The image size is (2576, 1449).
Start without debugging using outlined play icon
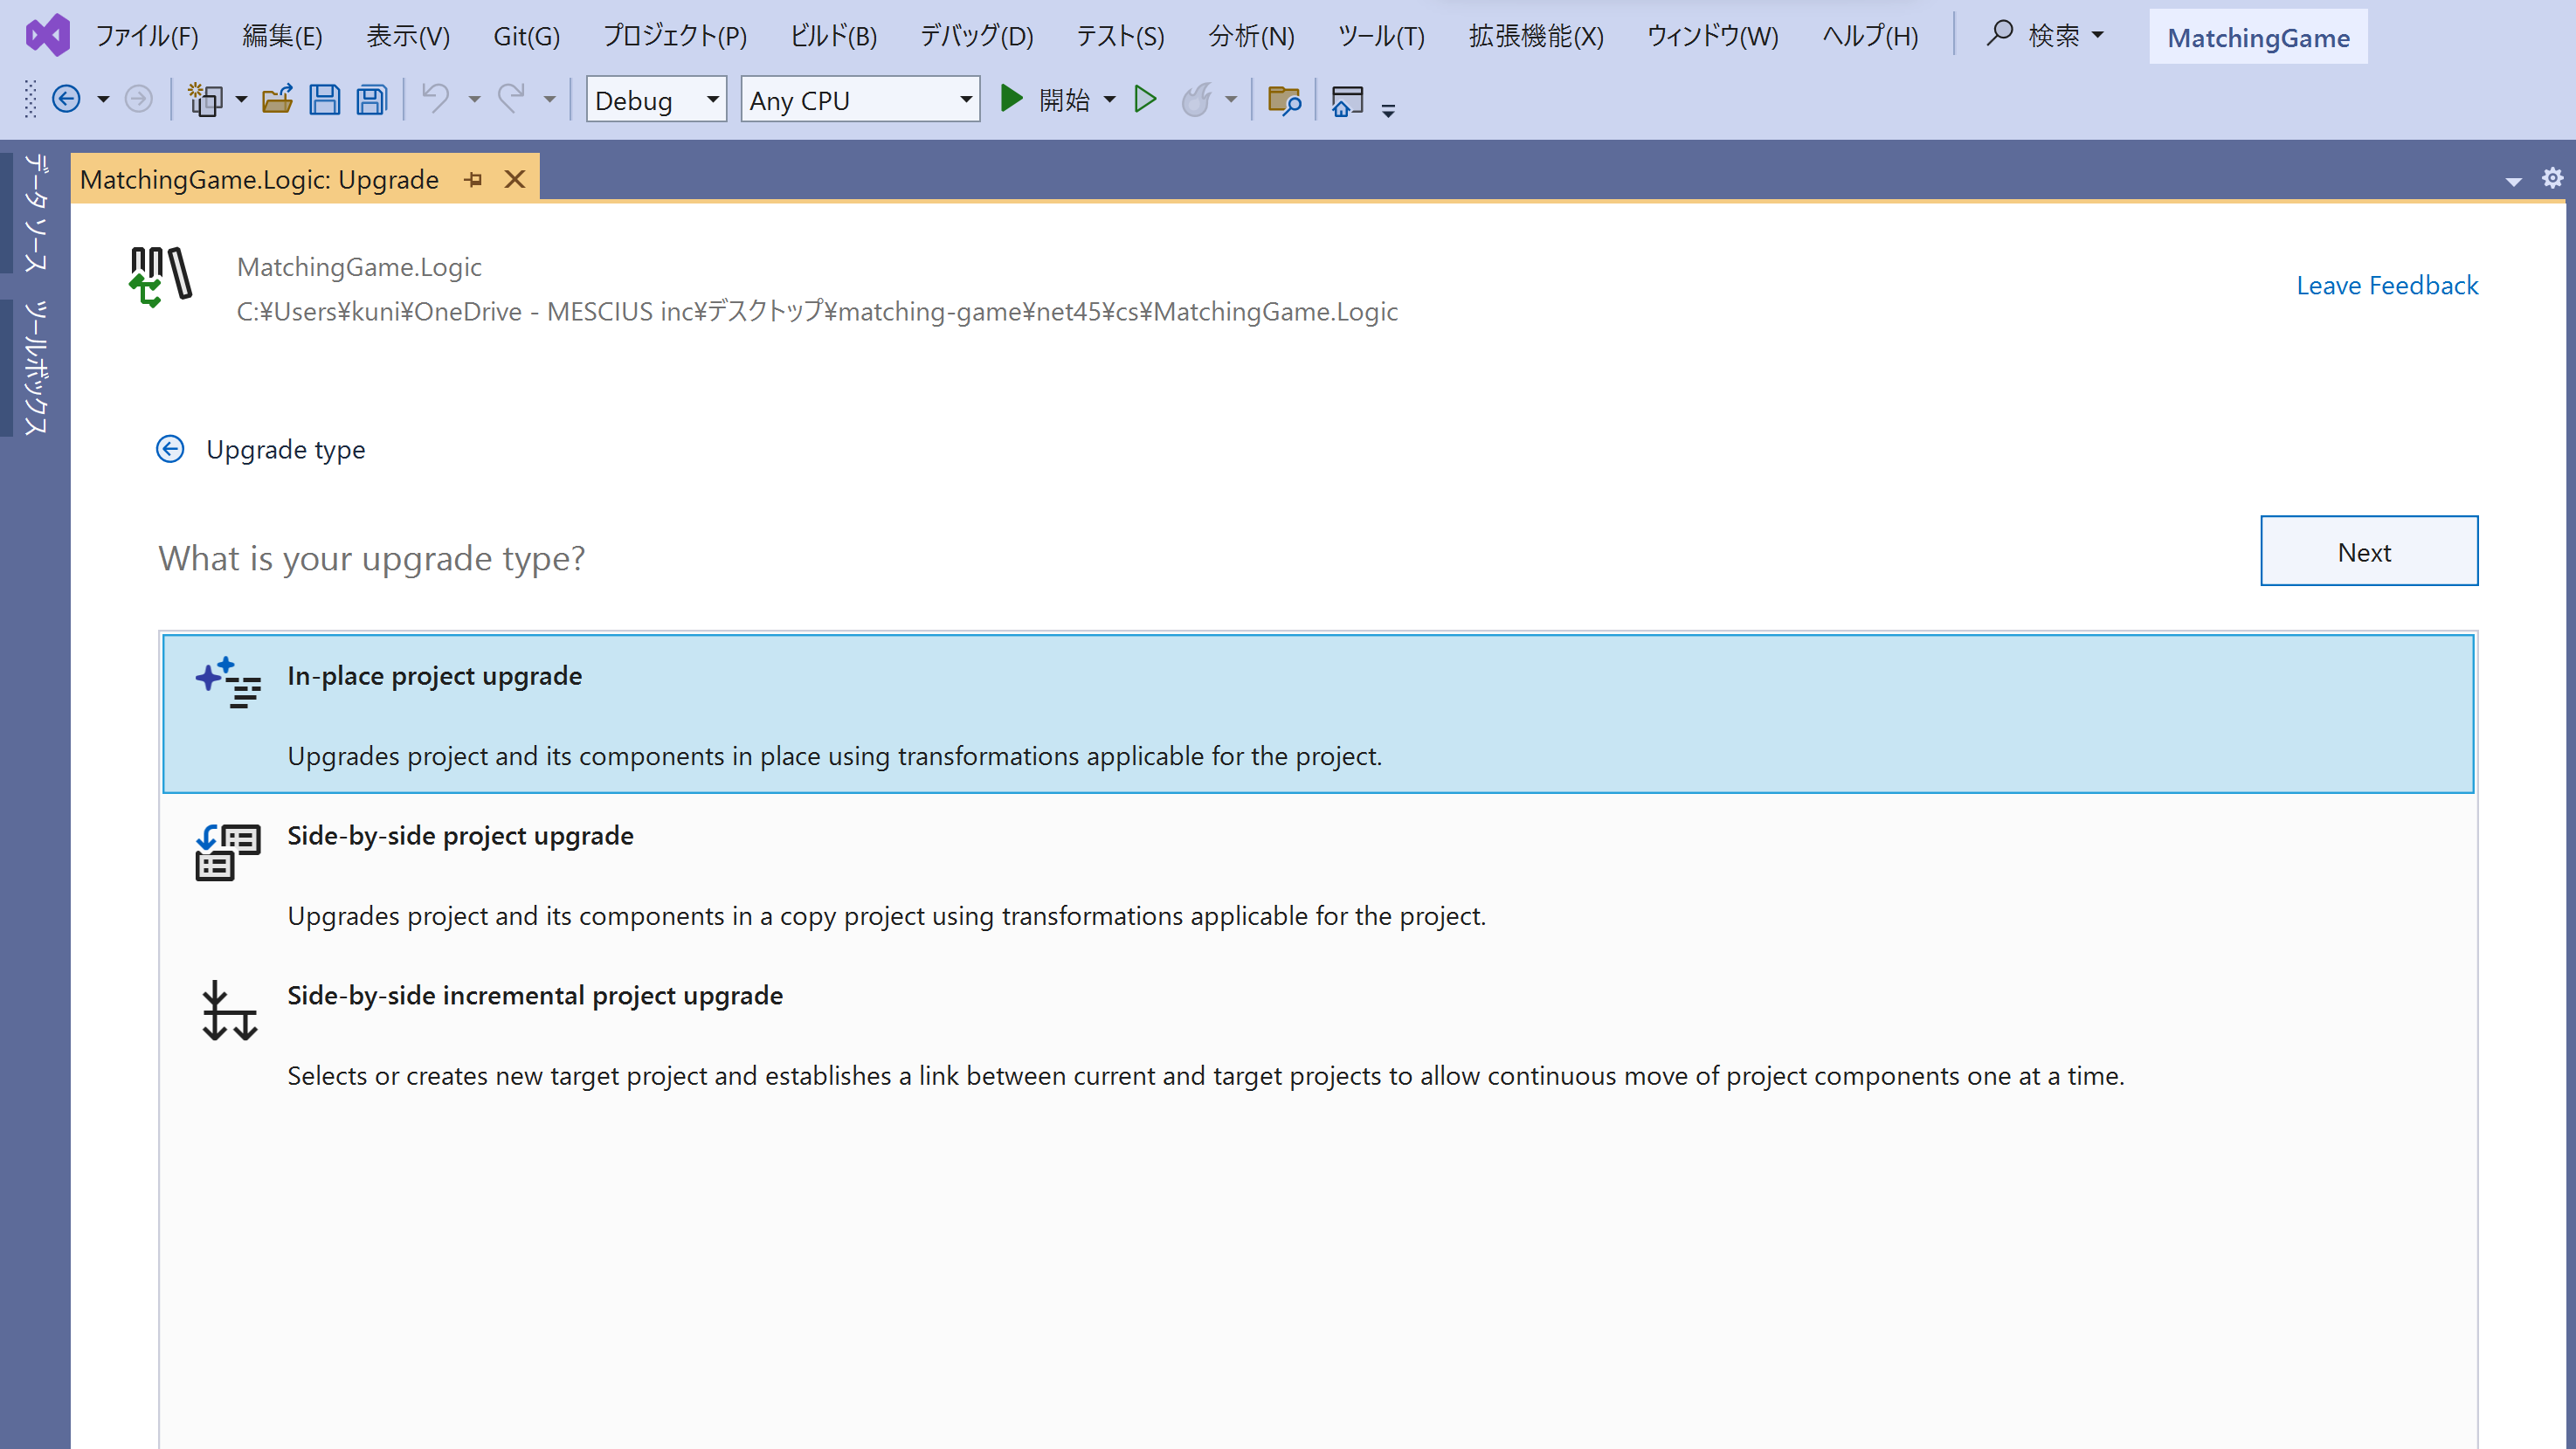(x=1145, y=99)
